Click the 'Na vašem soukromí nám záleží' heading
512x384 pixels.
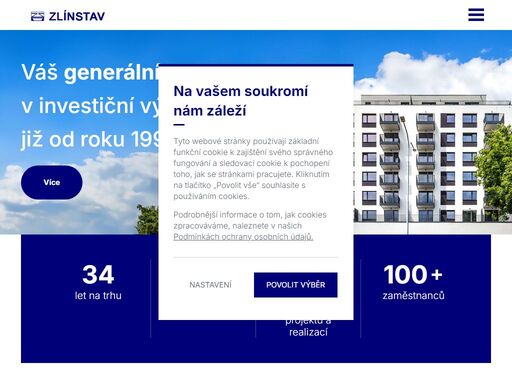point(241,101)
